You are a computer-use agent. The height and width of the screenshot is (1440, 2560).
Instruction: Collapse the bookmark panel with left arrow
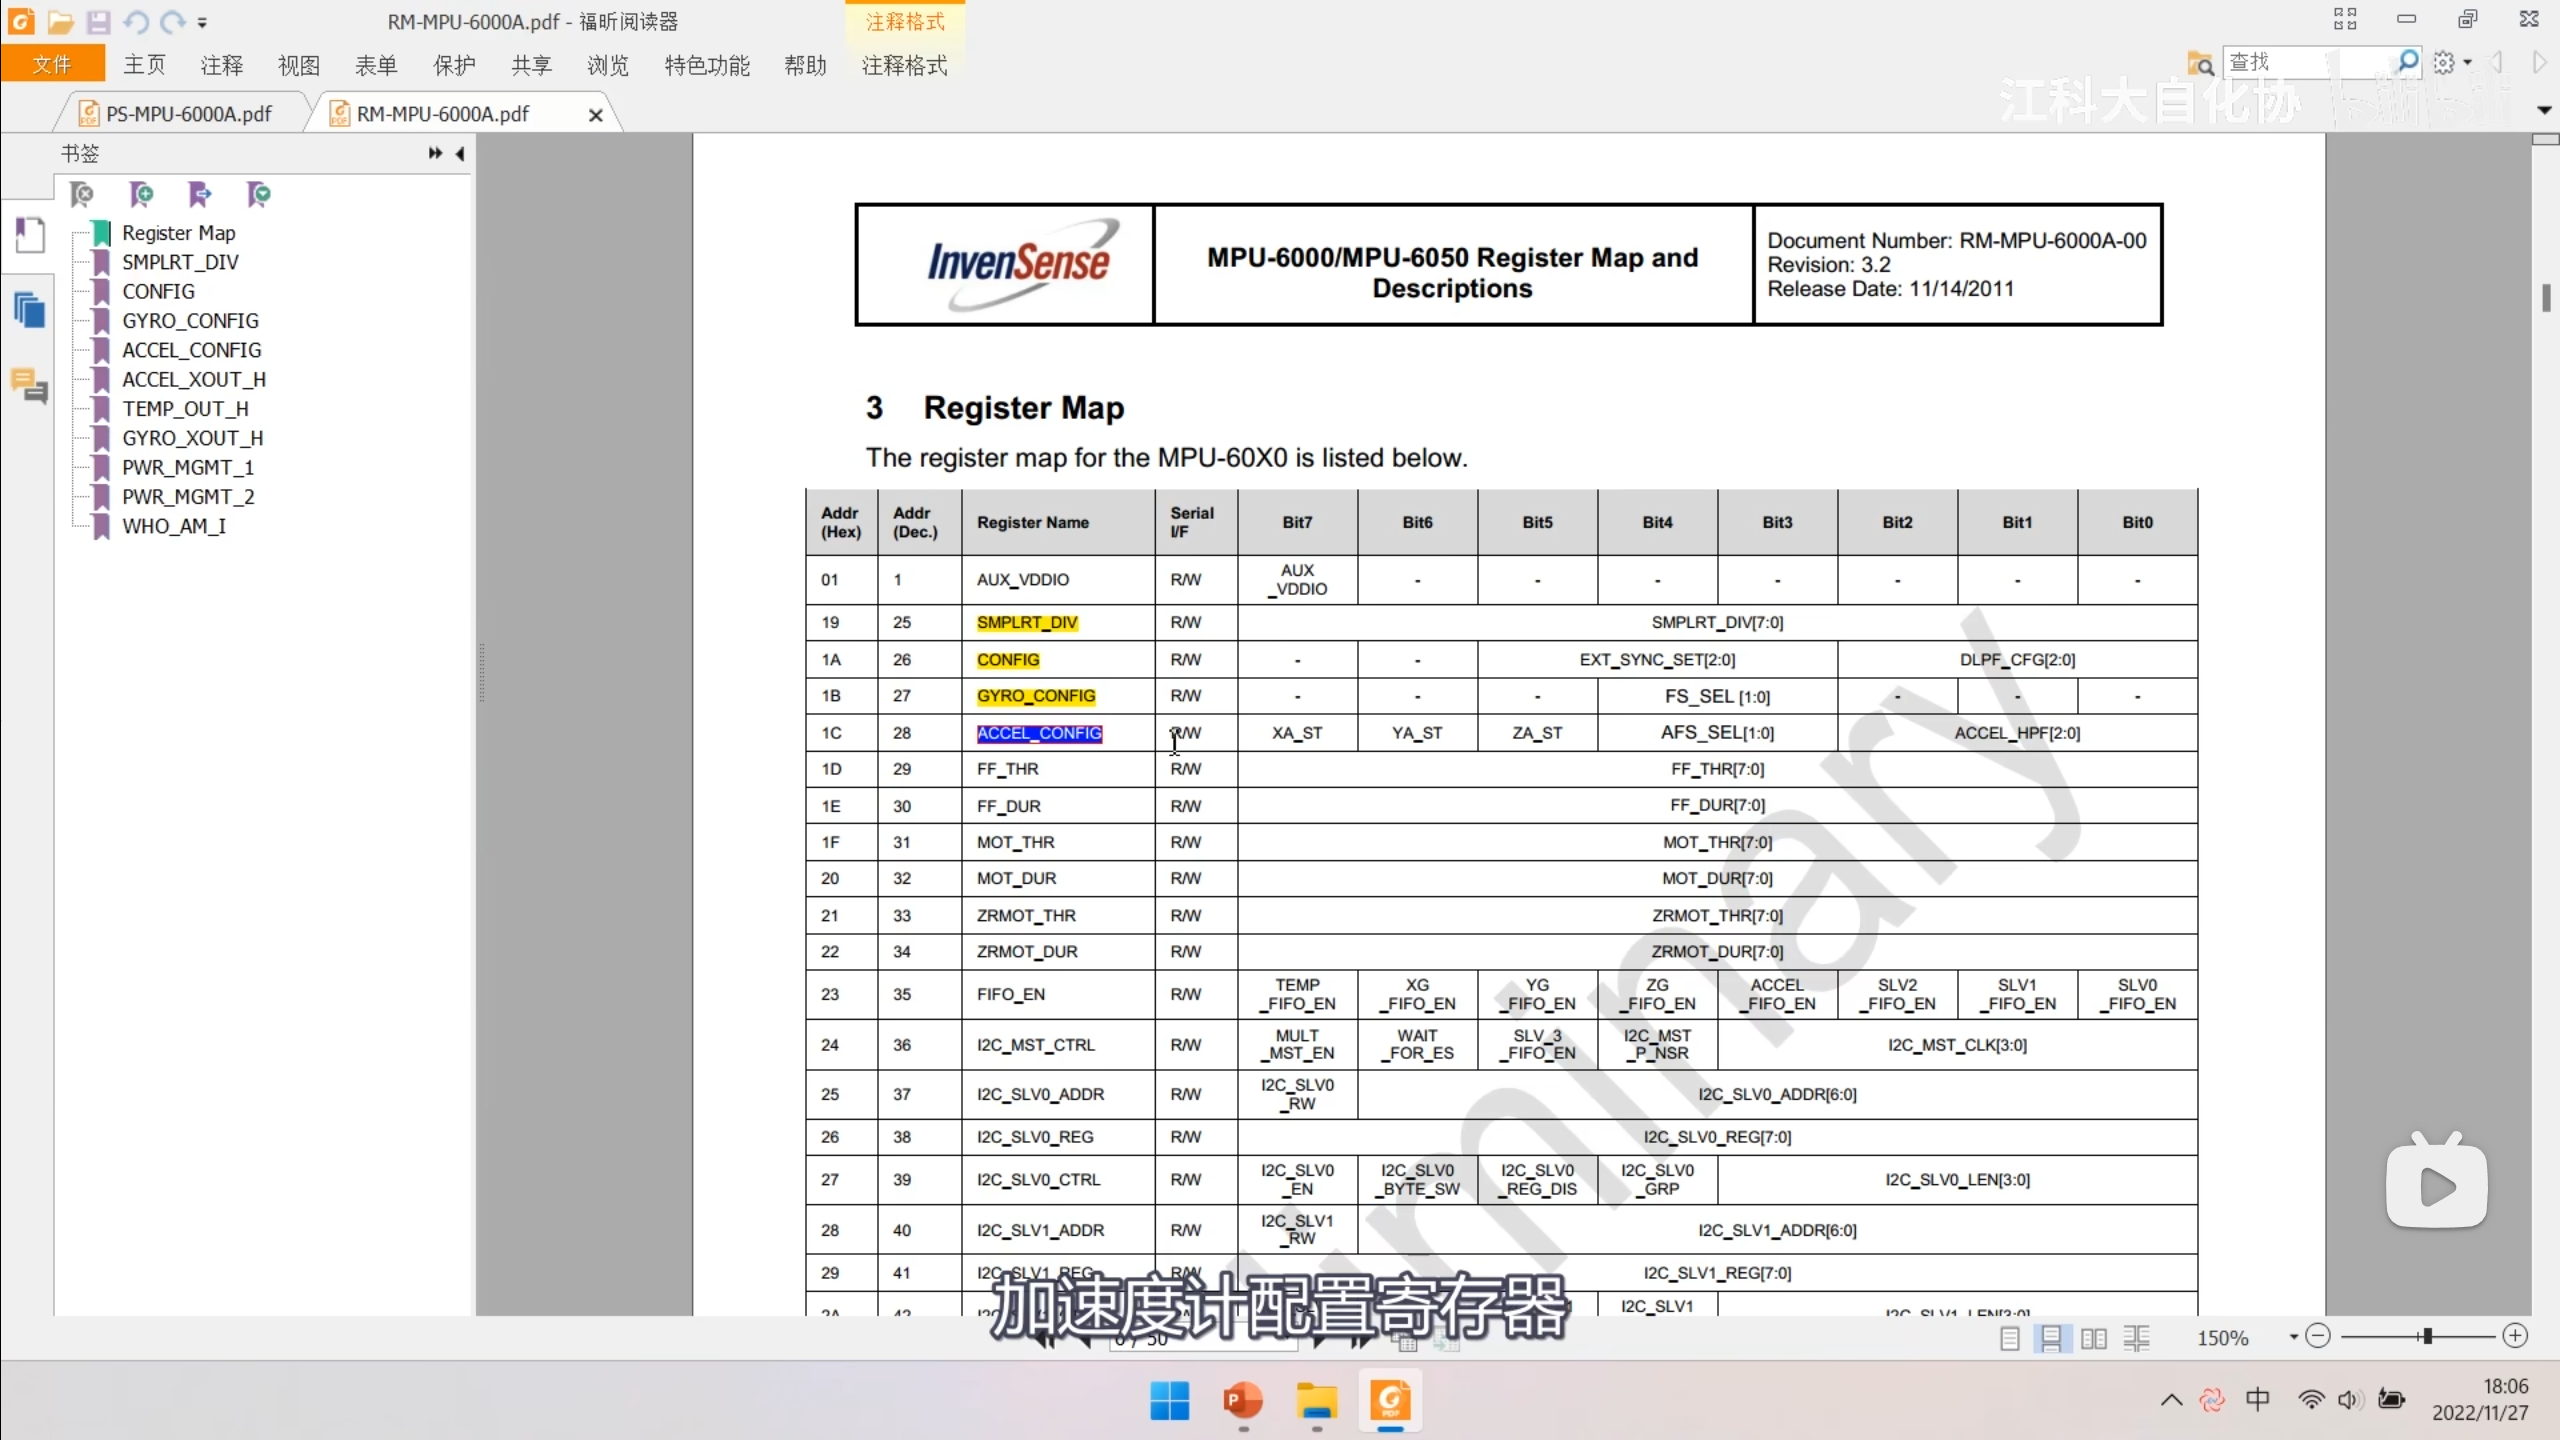click(460, 153)
